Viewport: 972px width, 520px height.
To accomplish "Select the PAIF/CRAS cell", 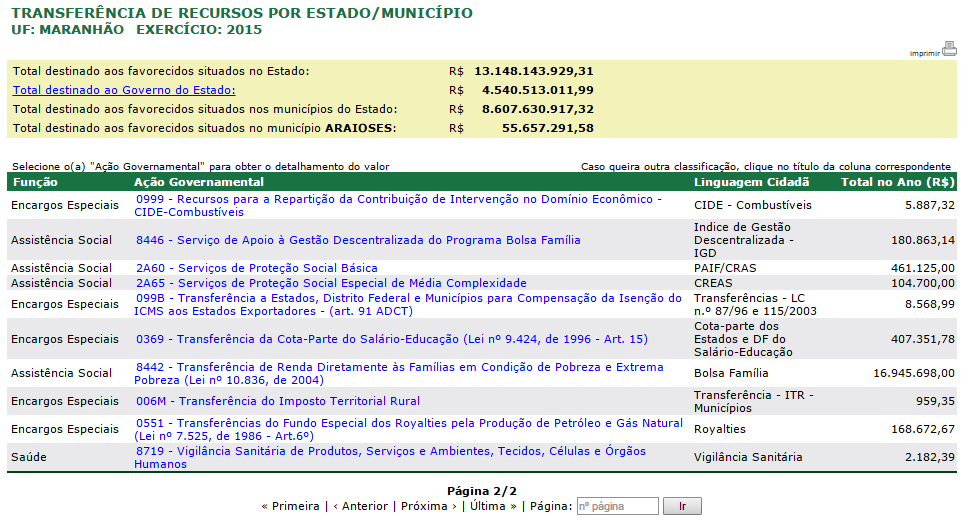I will pos(725,268).
